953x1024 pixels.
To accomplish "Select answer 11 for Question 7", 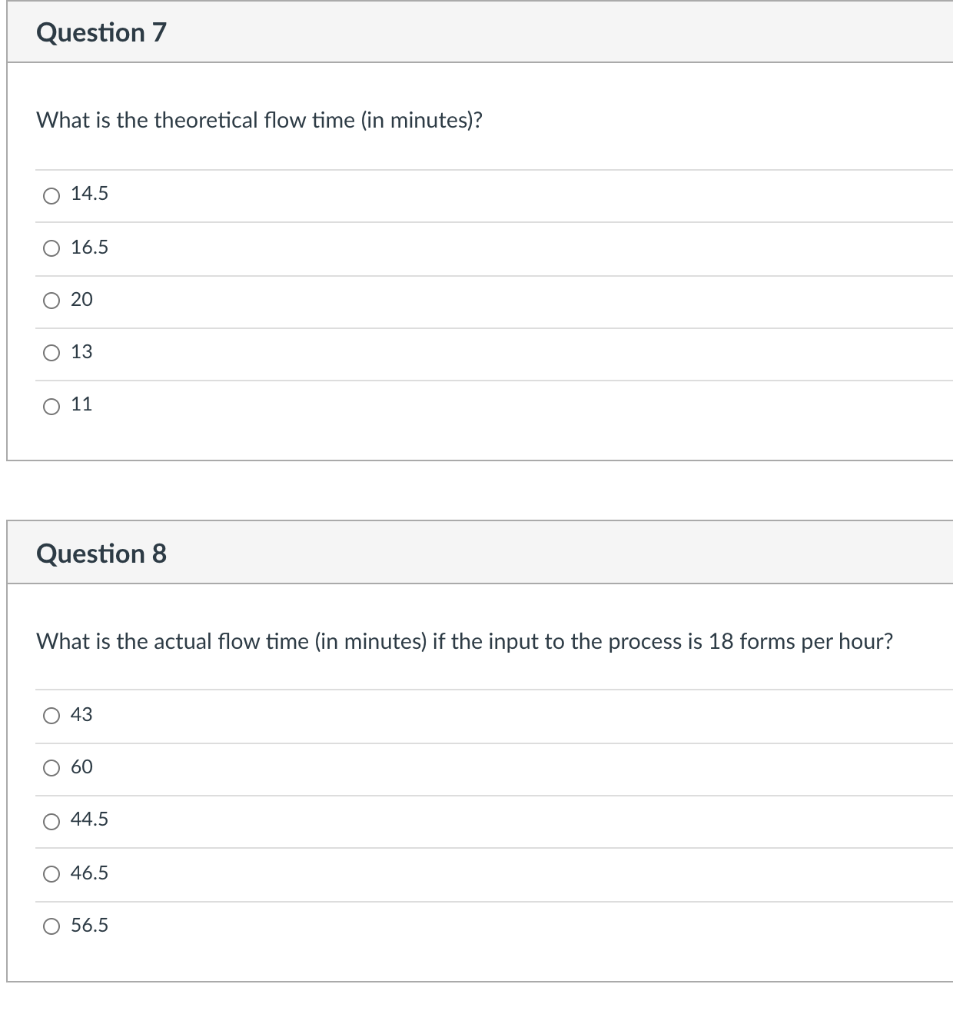I will [50, 404].
